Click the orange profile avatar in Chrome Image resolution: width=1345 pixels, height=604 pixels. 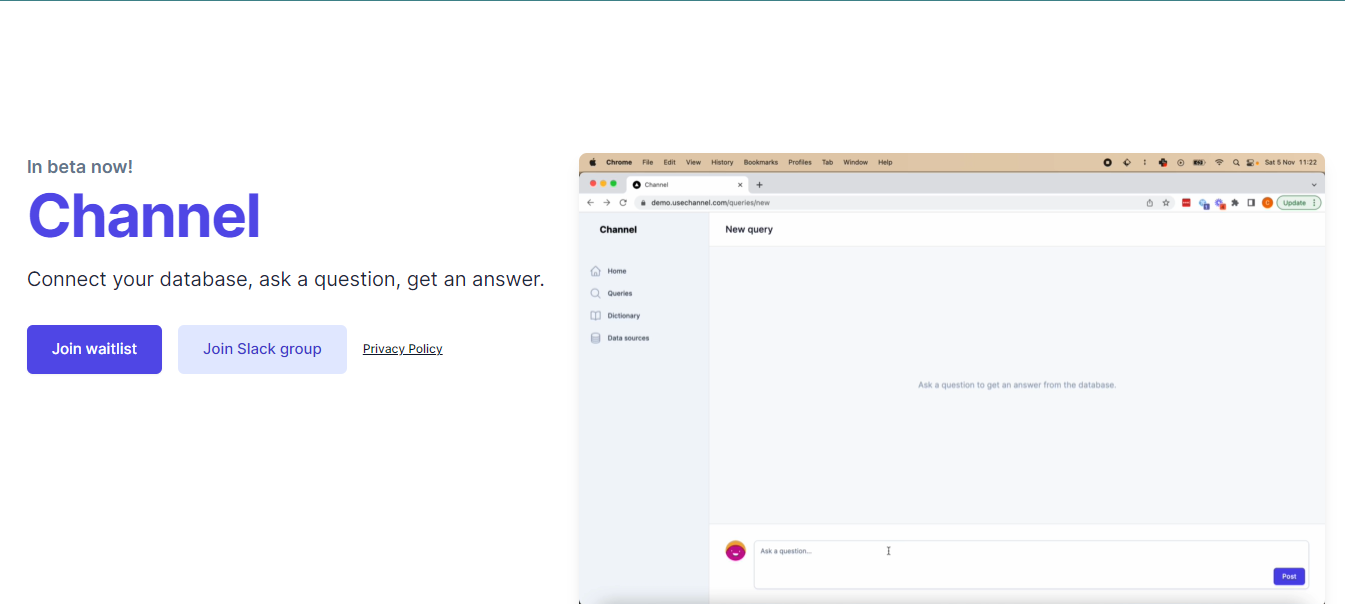pyautogui.click(x=1267, y=202)
